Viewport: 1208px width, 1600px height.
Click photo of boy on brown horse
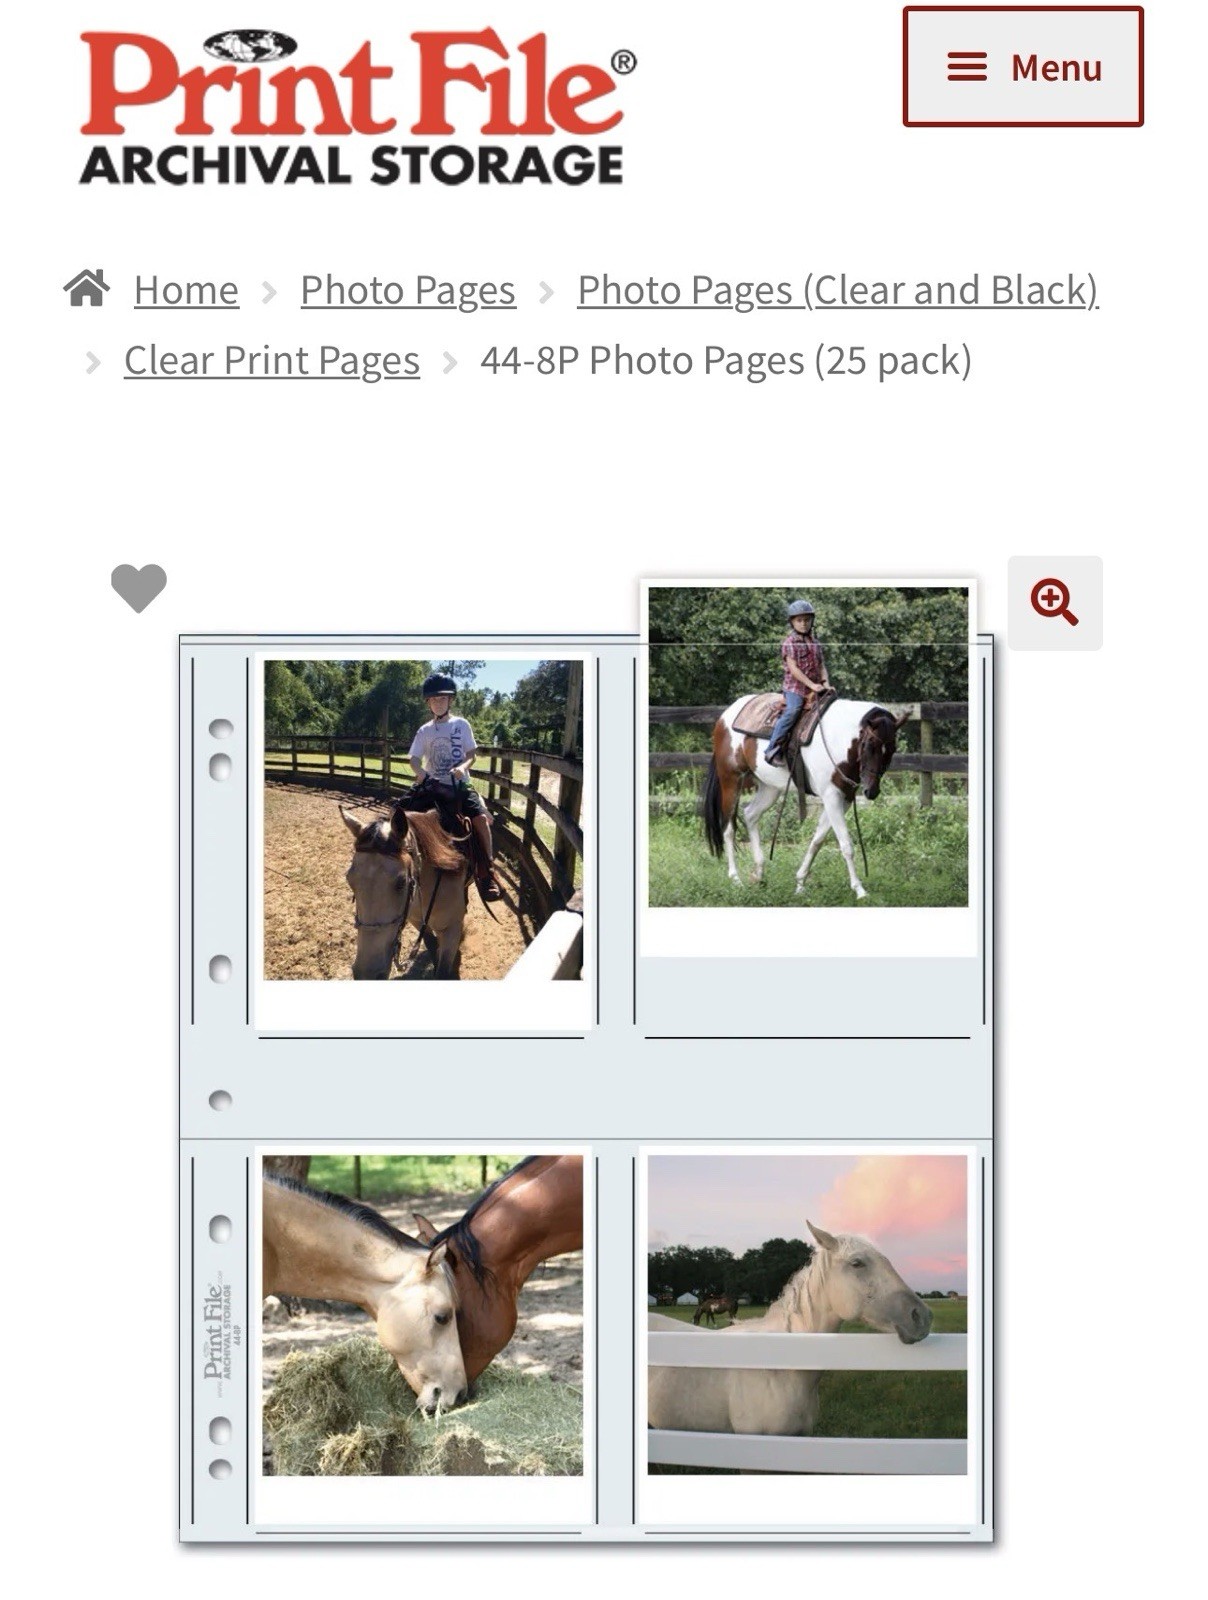[423, 820]
